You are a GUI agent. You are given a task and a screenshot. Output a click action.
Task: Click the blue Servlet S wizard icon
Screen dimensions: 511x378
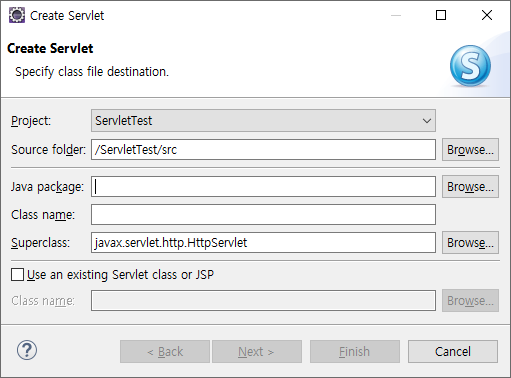pos(470,66)
